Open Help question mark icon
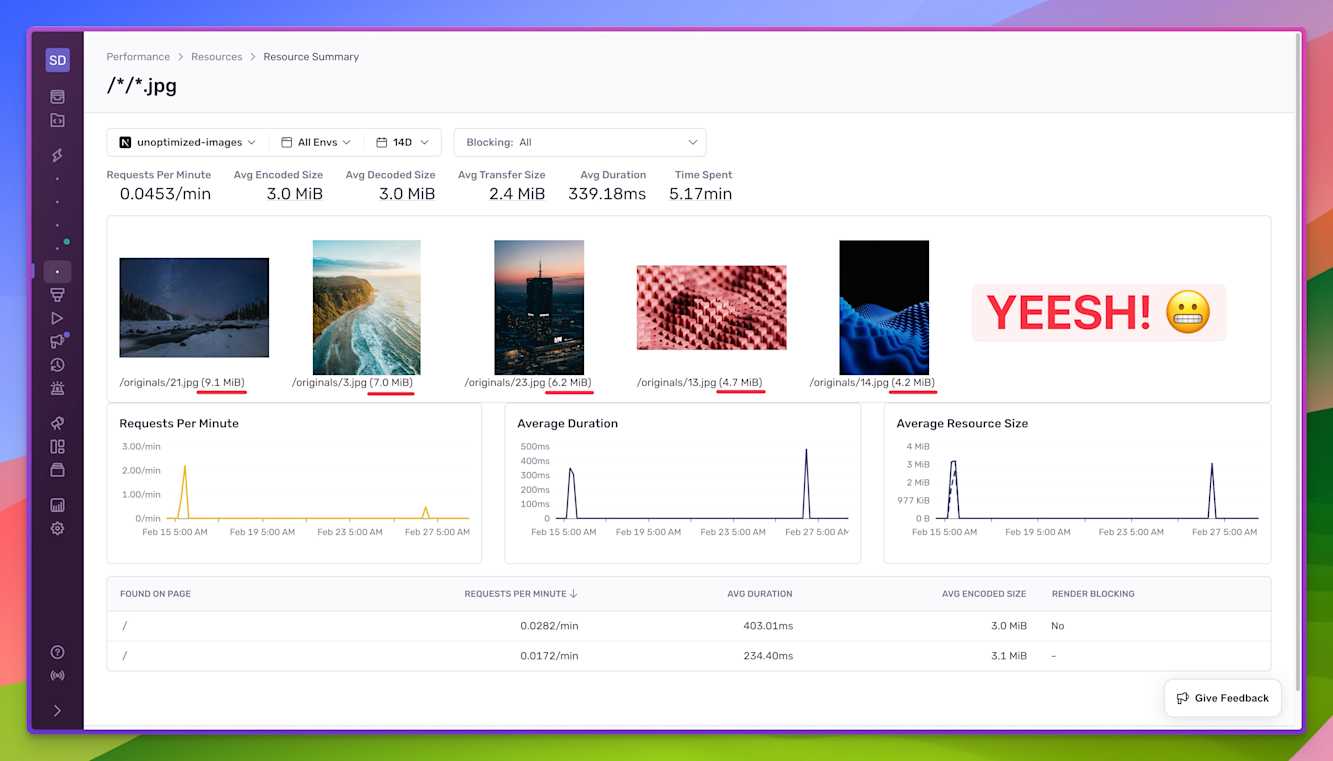 tap(57, 652)
